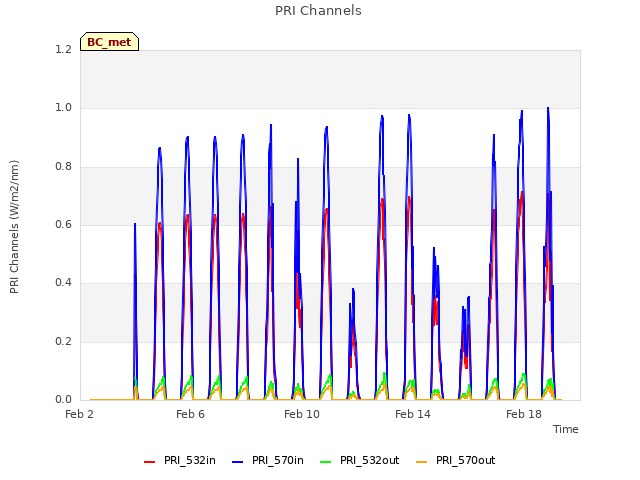The height and width of the screenshot is (480, 640).
Task: Click the Time x-axis title
Action: 566,429
